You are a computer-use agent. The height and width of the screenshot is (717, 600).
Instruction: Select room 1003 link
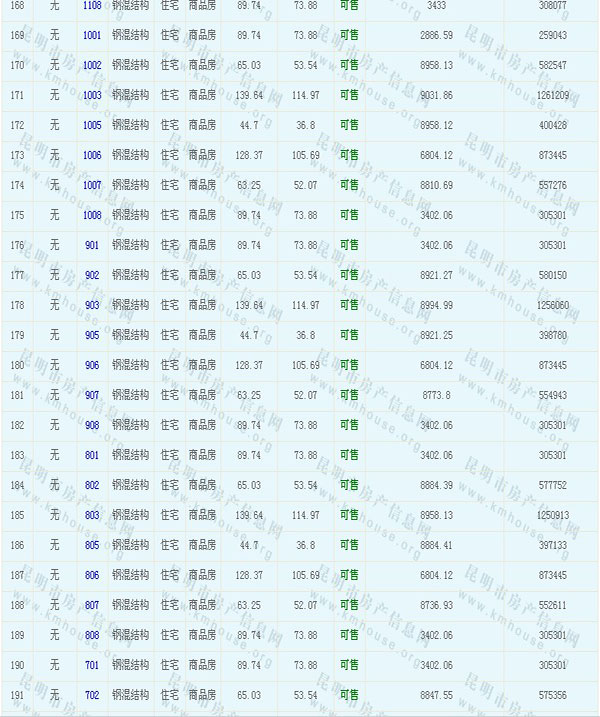click(x=92, y=96)
